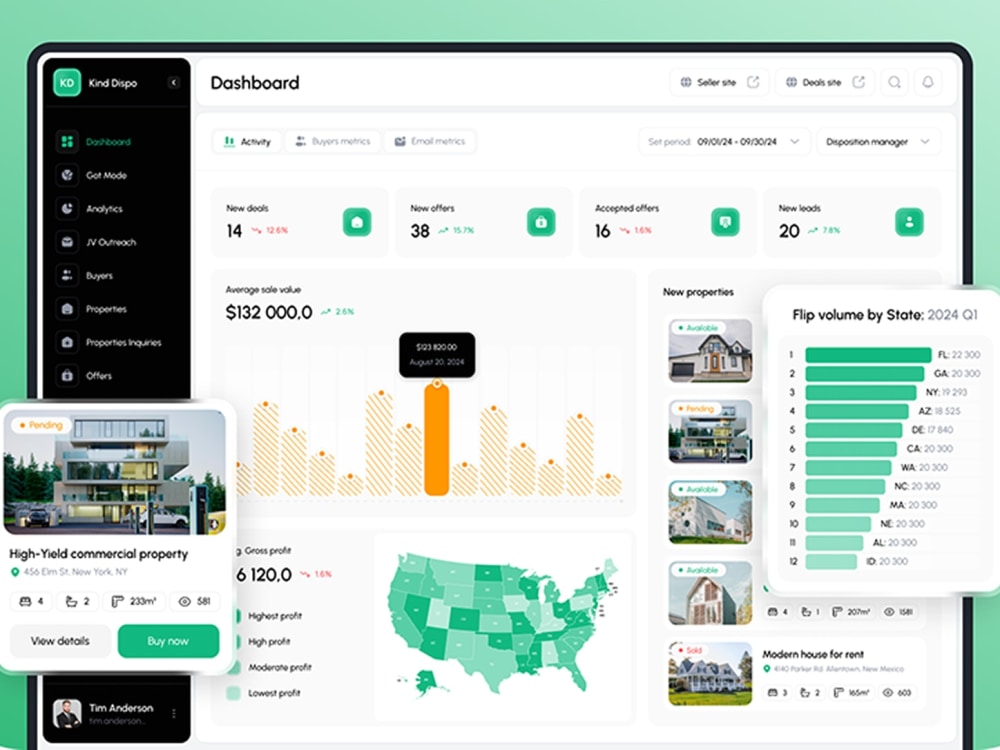Click the Tim Anderson avatar
This screenshot has height=750, width=1000.
[67, 714]
